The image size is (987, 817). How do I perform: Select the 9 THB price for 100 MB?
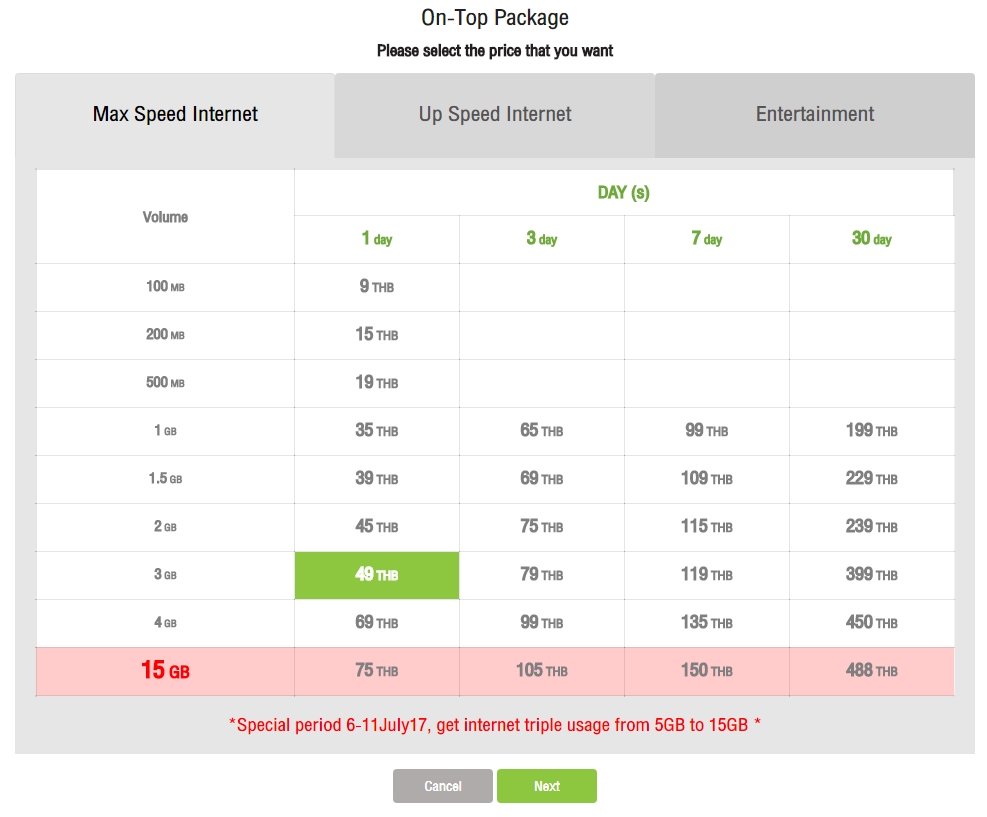pyautogui.click(x=376, y=287)
